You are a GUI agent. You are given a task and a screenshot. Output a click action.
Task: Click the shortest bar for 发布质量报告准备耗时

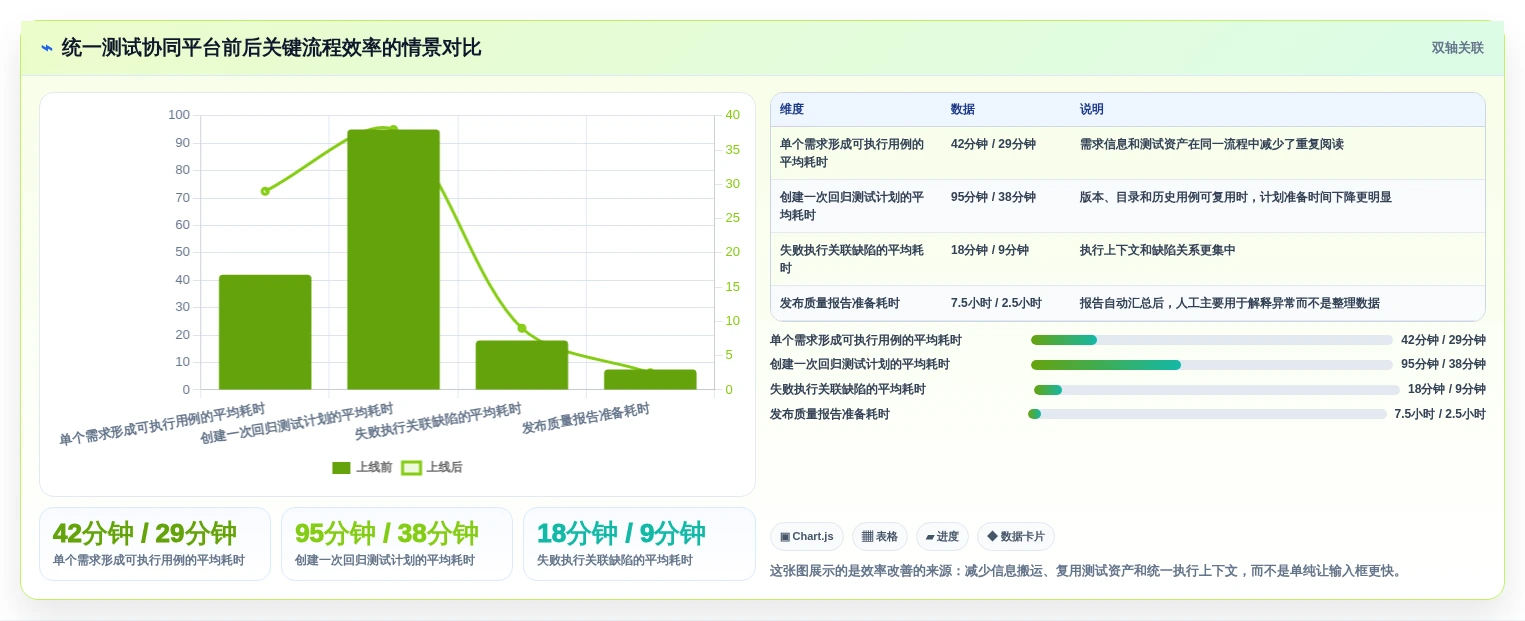point(650,379)
